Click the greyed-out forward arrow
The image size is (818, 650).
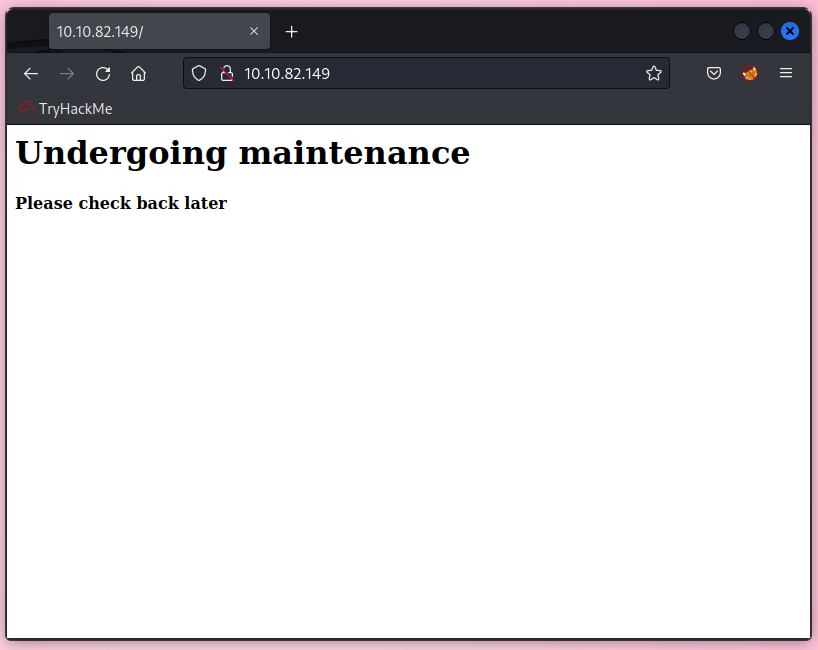(67, 73)
